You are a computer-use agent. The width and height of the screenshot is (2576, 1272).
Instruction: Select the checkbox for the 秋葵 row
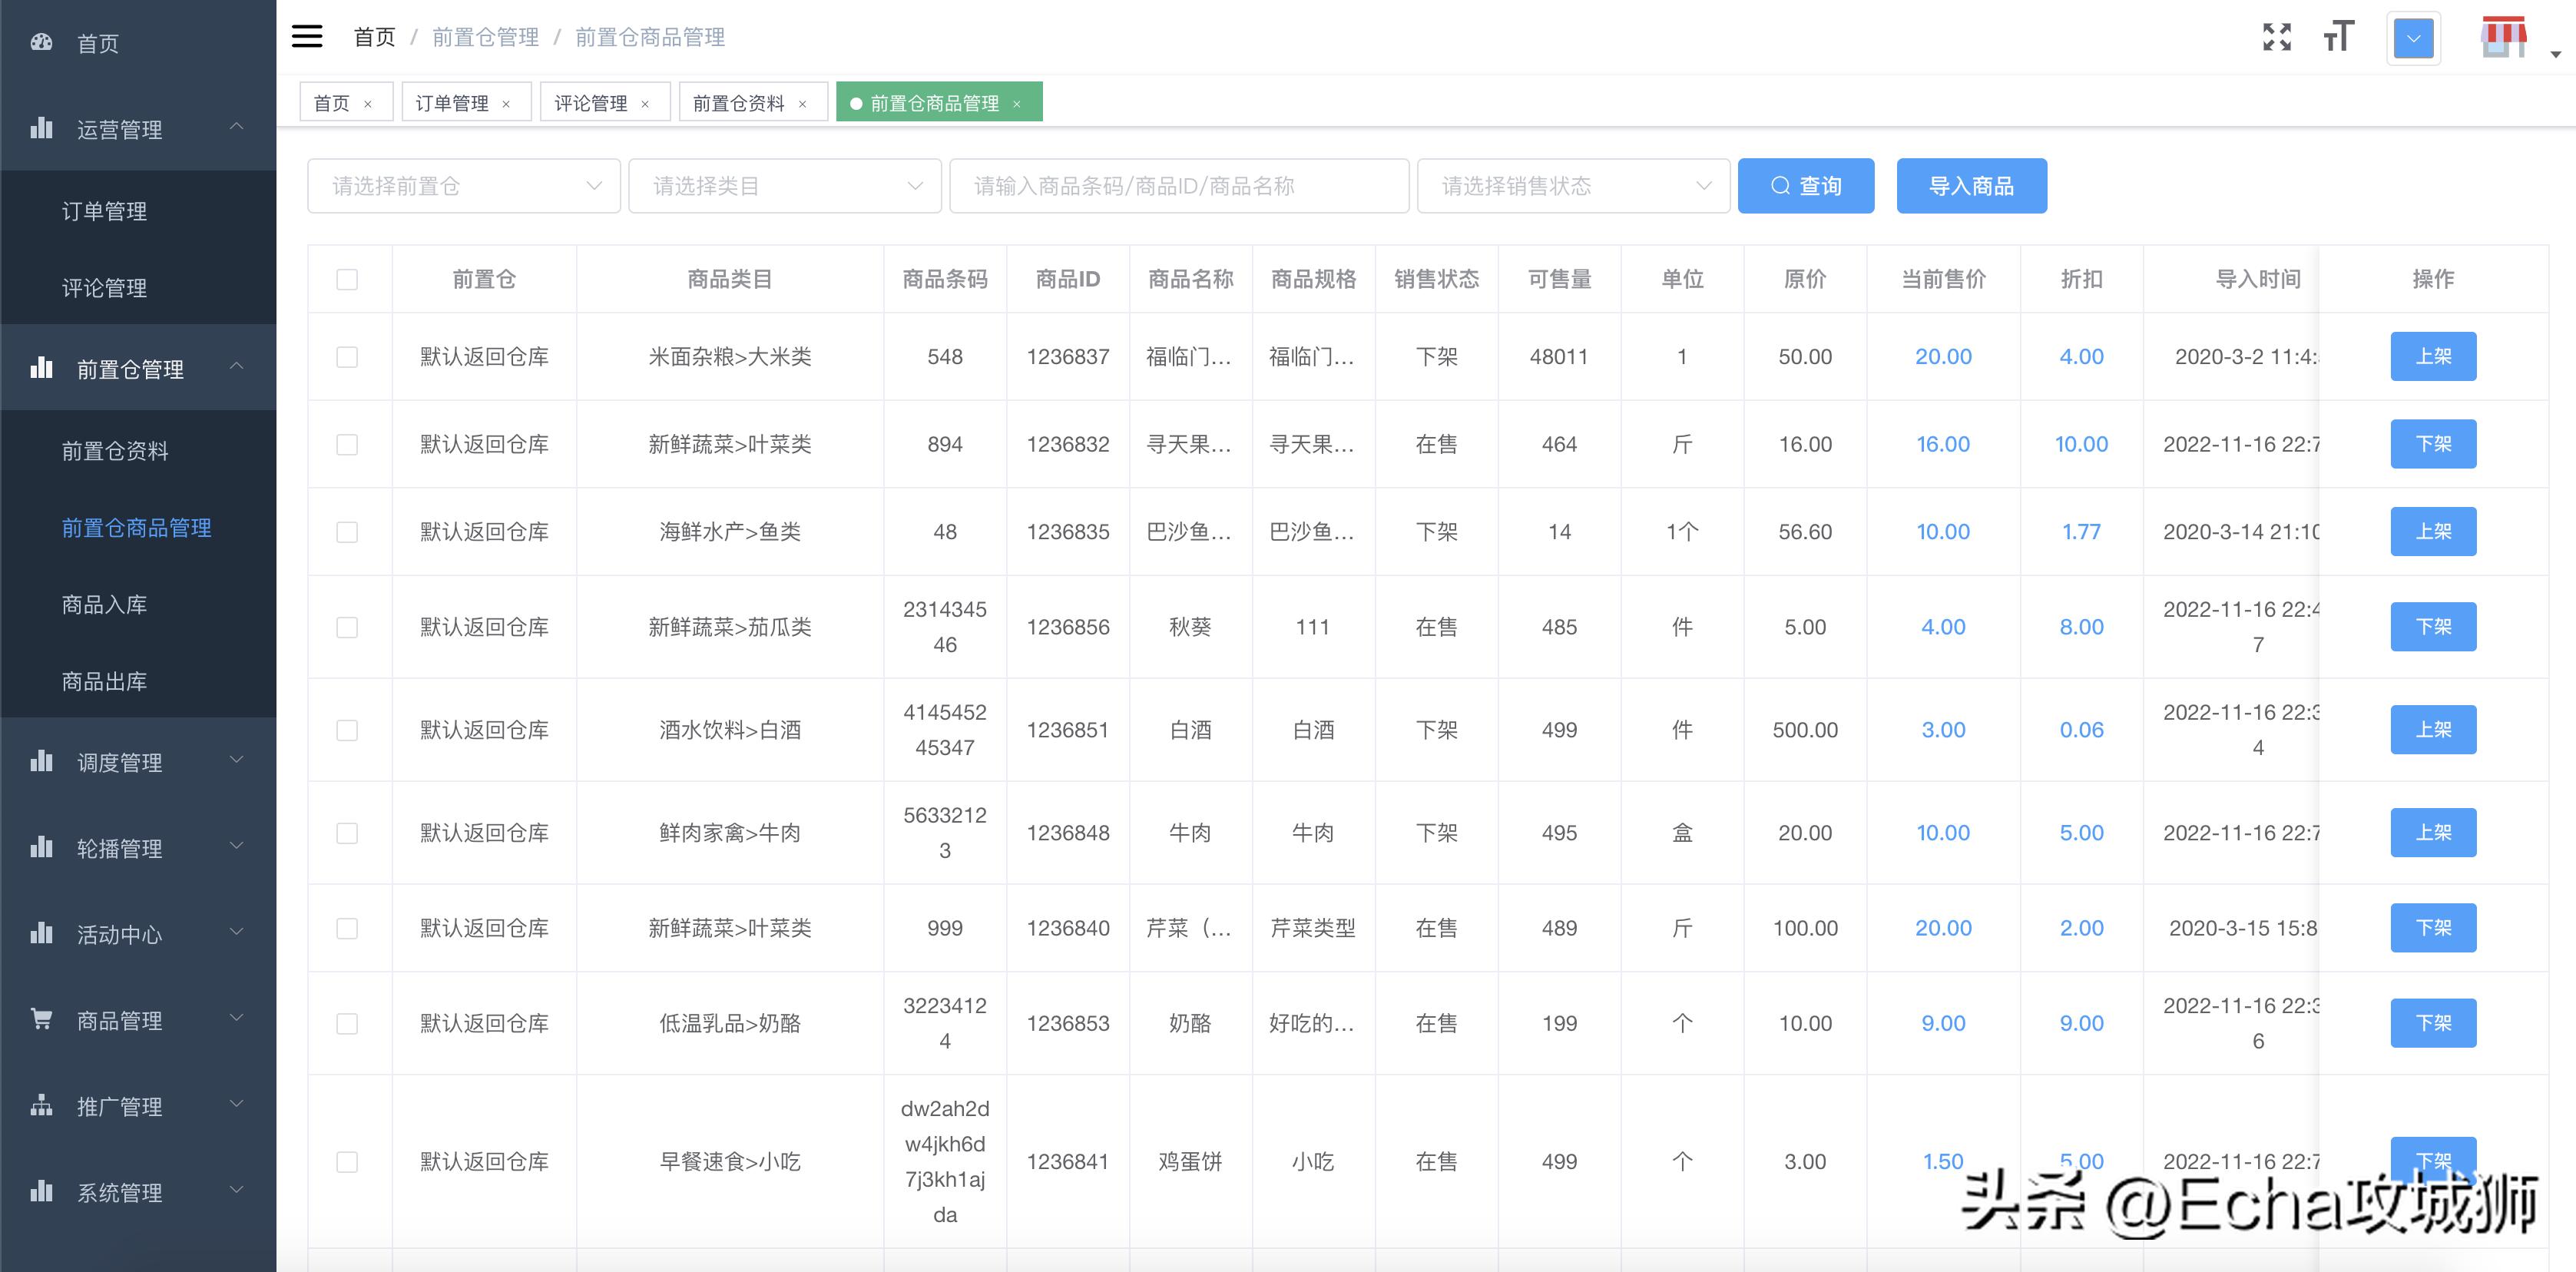pos(348,627)
